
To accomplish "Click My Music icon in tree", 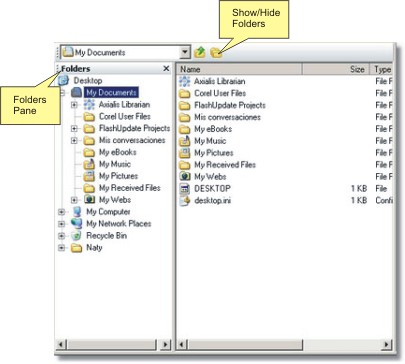I will pyautogui.click(x=89, y=164).
